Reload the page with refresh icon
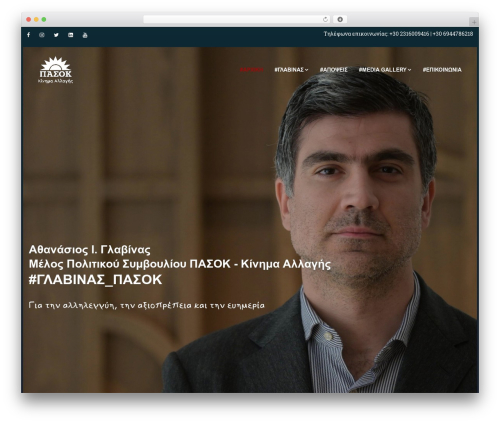500x423 pixels. coord(325,19)
